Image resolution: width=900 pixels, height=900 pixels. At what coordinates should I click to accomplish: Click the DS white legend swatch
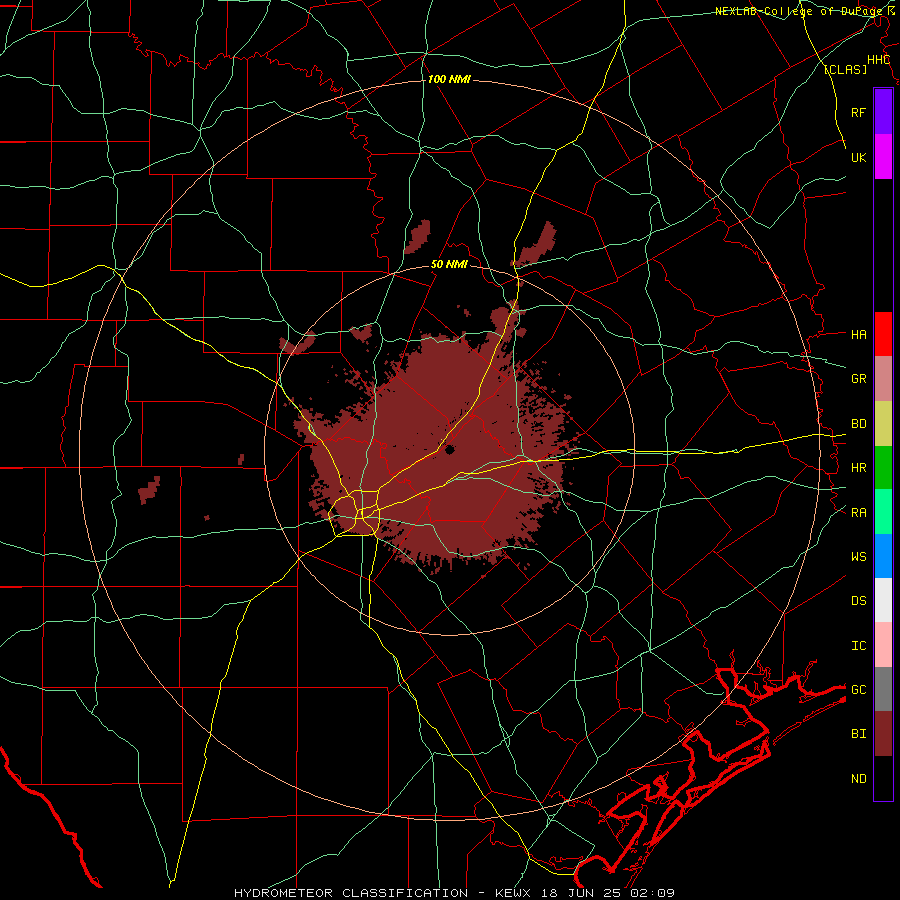point(883,600)
